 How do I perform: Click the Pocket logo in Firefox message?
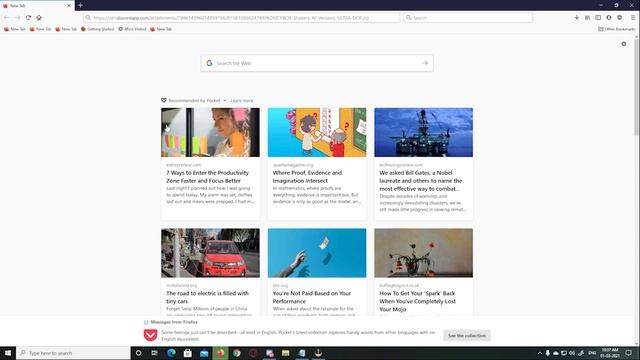[x=150, y=335]
